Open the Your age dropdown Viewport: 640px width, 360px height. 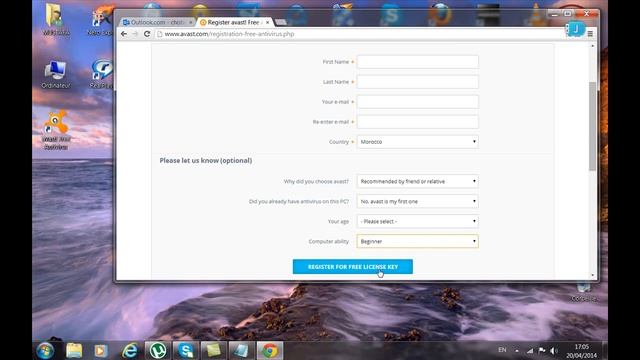pyautogui.click(x=418, y=221)
